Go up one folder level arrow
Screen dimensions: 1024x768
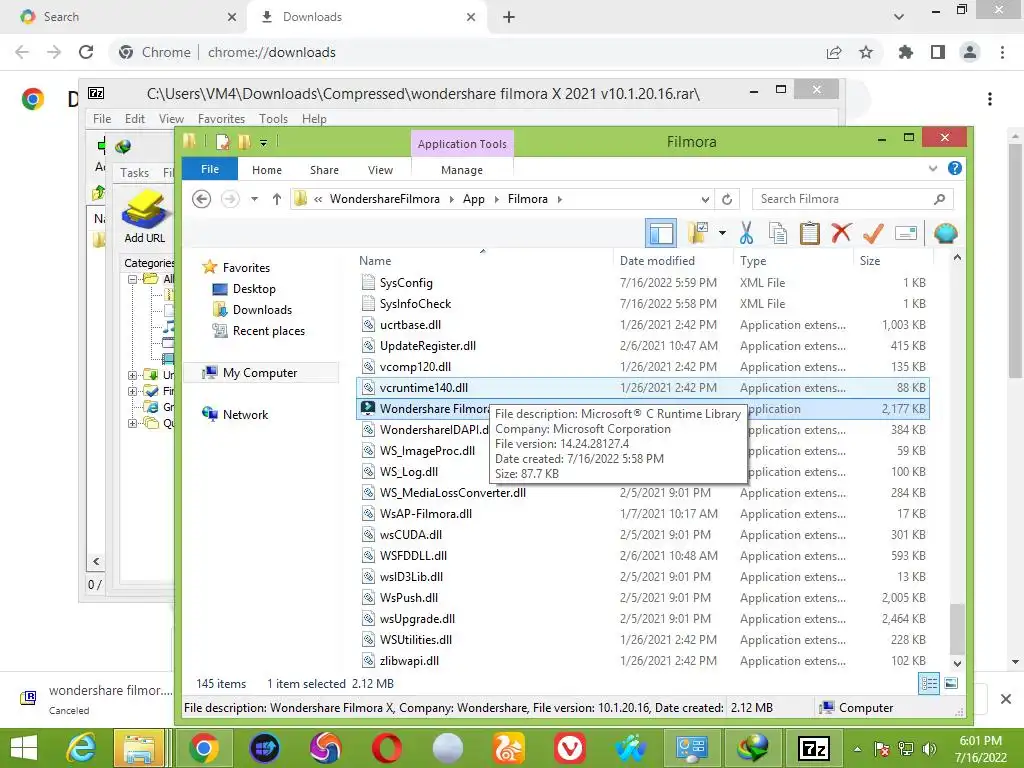click(277, 199)
